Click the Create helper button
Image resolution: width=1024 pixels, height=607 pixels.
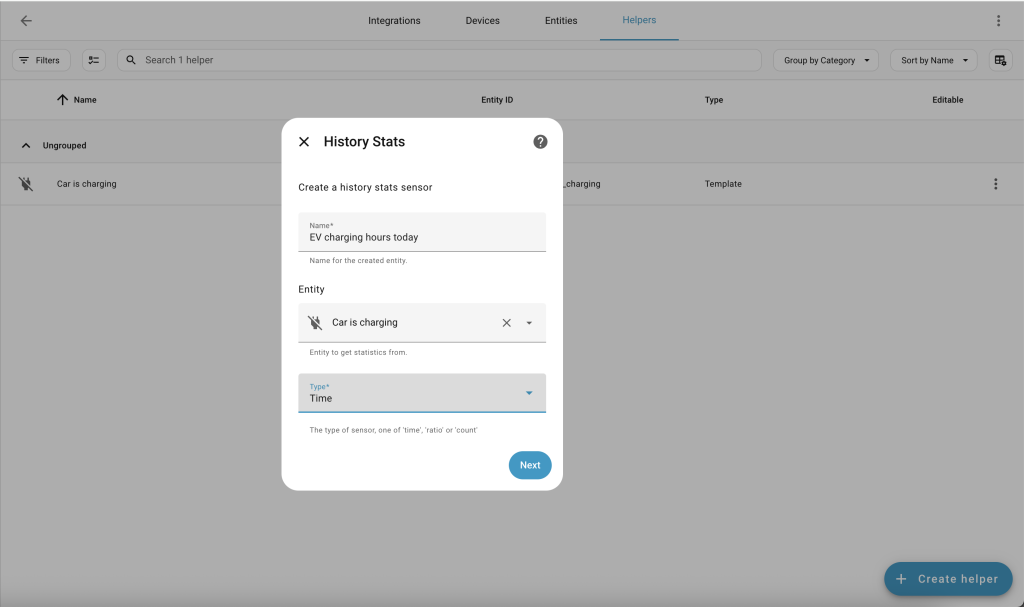click(x=947, y=579)
